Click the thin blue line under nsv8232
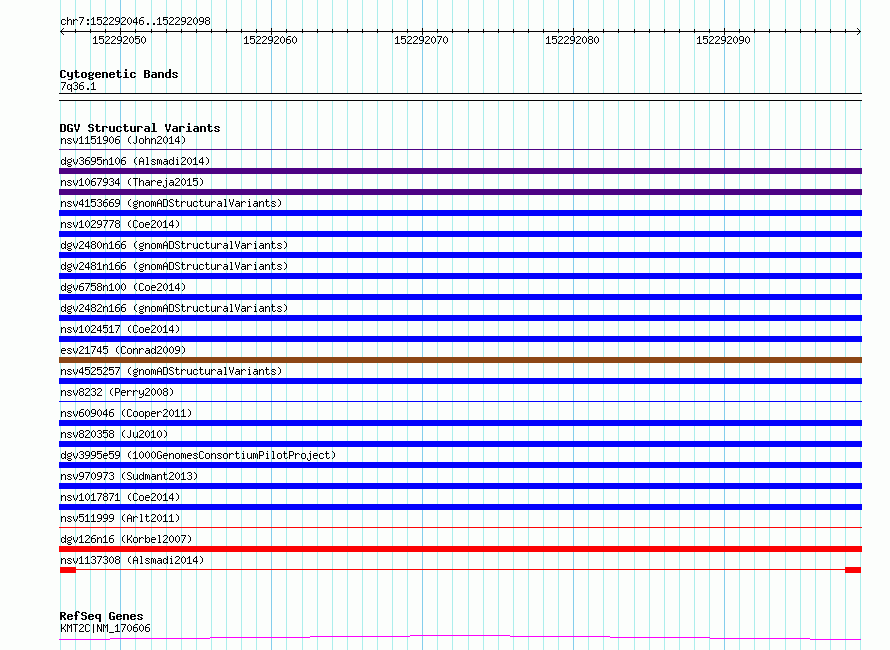890x650 pixels. (x=460, y=402)
